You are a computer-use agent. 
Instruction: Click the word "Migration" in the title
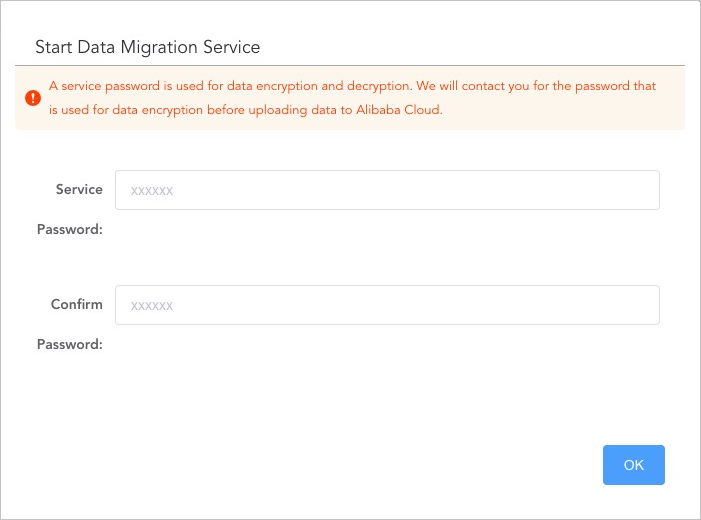145,47
